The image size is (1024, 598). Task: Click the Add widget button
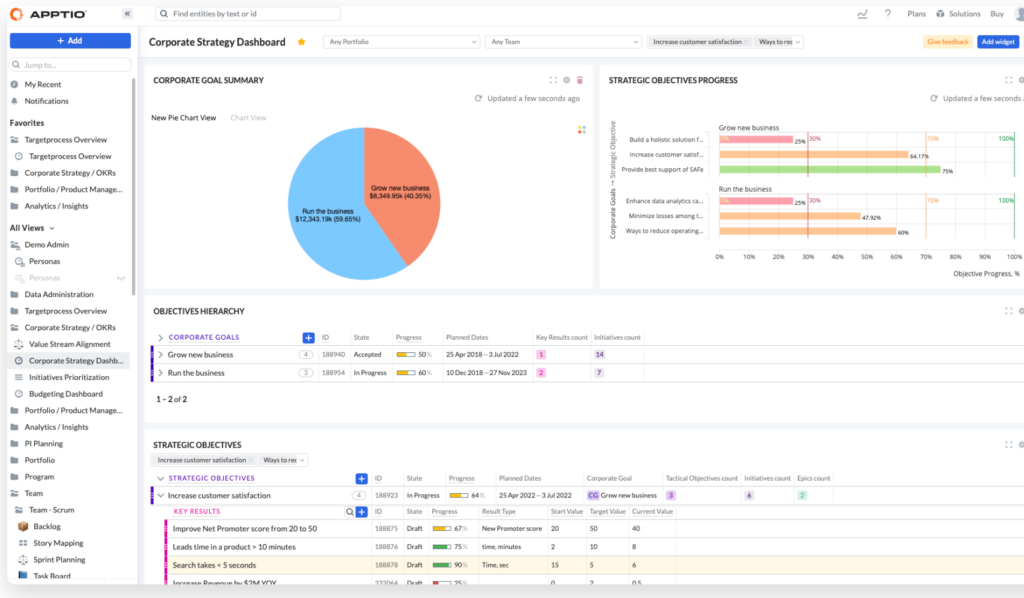click(x=998, y=42)
